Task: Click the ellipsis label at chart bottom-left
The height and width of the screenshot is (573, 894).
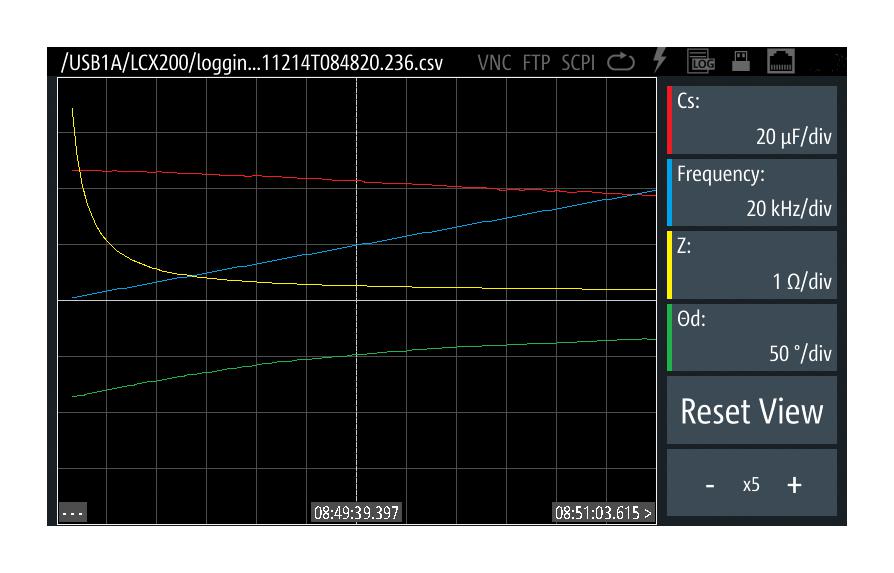Action: 73,513
